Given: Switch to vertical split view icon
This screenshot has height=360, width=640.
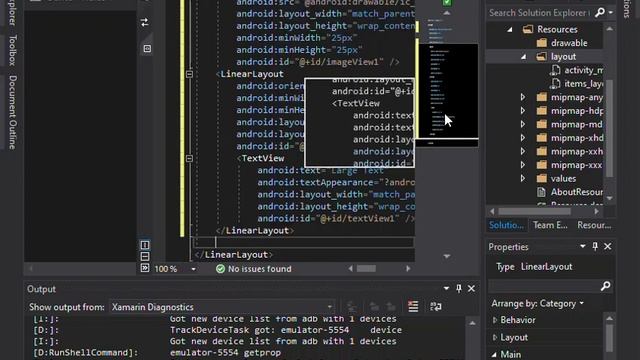Looking at the screenshot, I should pyautogui.click(x=145, y=245).
